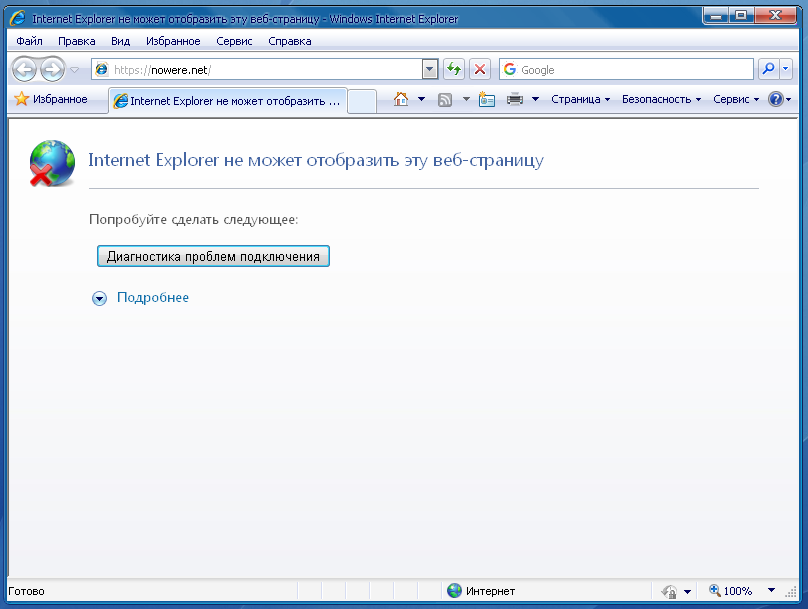Click the protected mode lock icon in status bar
Viewport: 808px width, 609px height.
(x=669, y=591)
